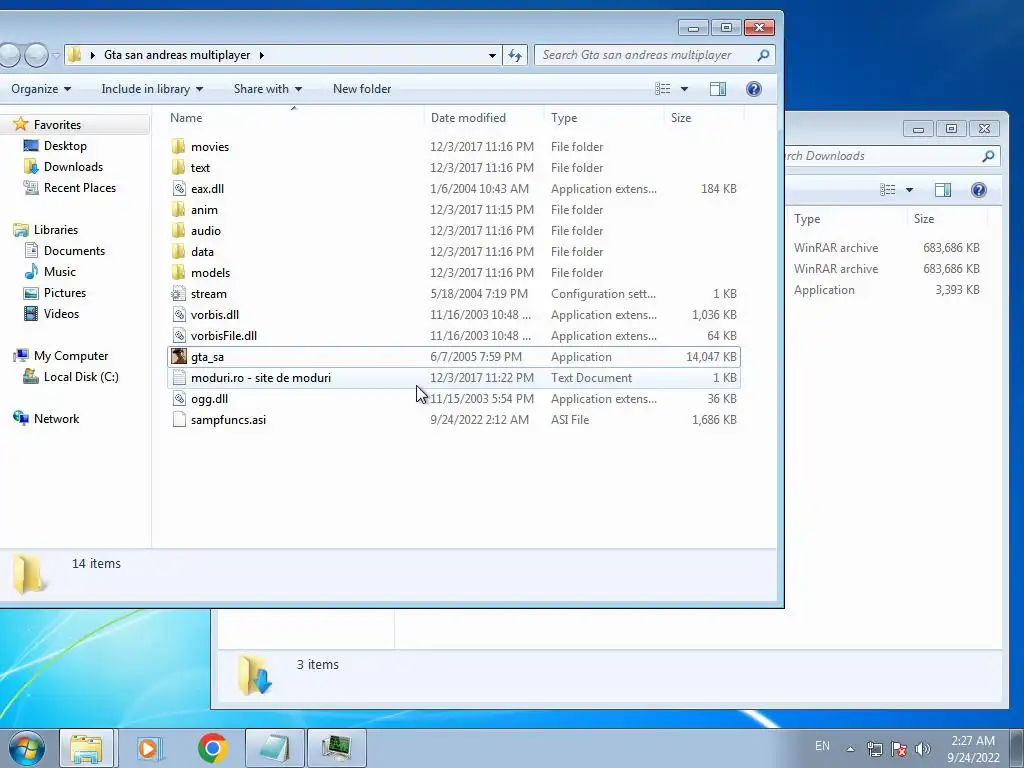Image resolution: width=1024 pixels, height=768 pixels.
Task: Select the stream configuration file icon
Action: 178,294
